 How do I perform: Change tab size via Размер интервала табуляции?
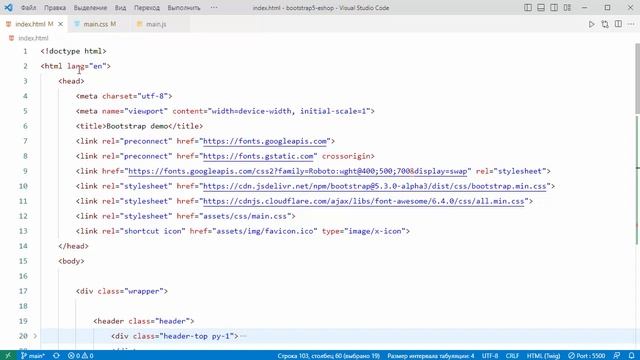[x=431, y=356]
